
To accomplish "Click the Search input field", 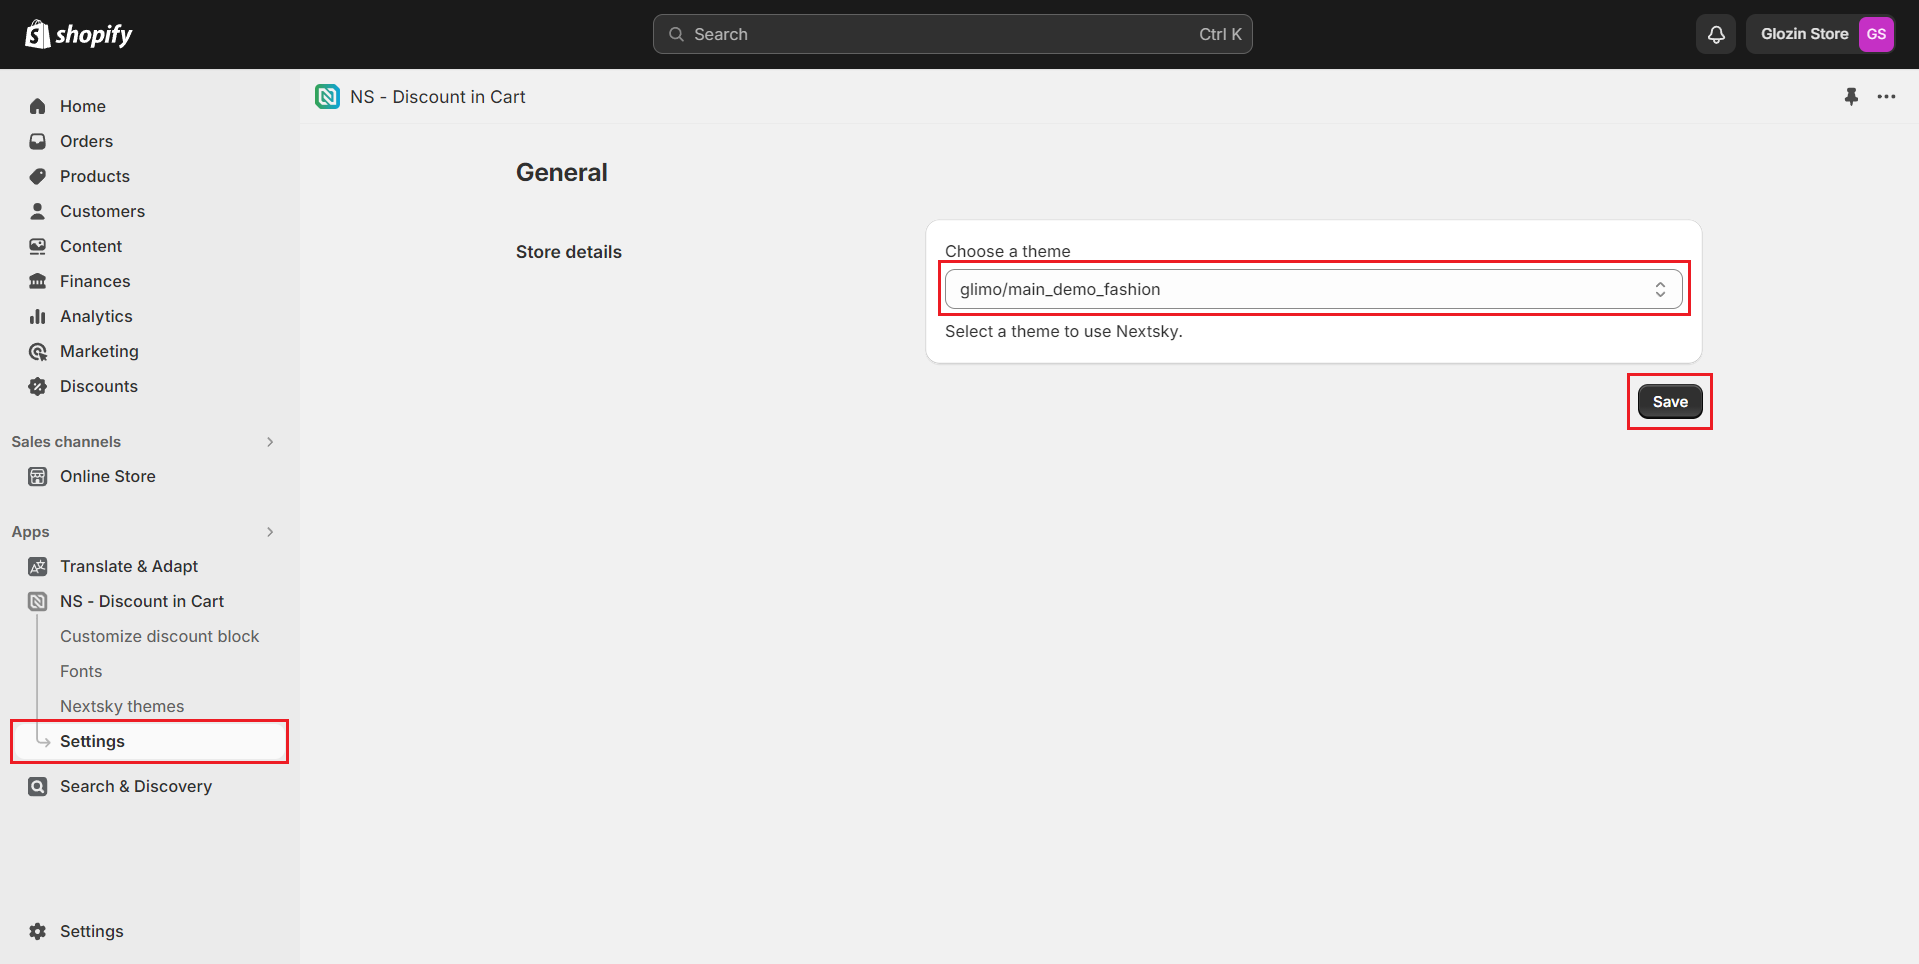I will [951, 34].
